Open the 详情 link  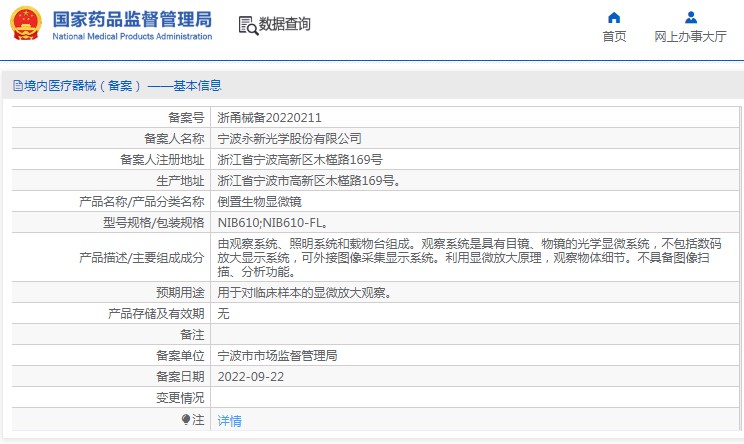[x=230, y=421]
